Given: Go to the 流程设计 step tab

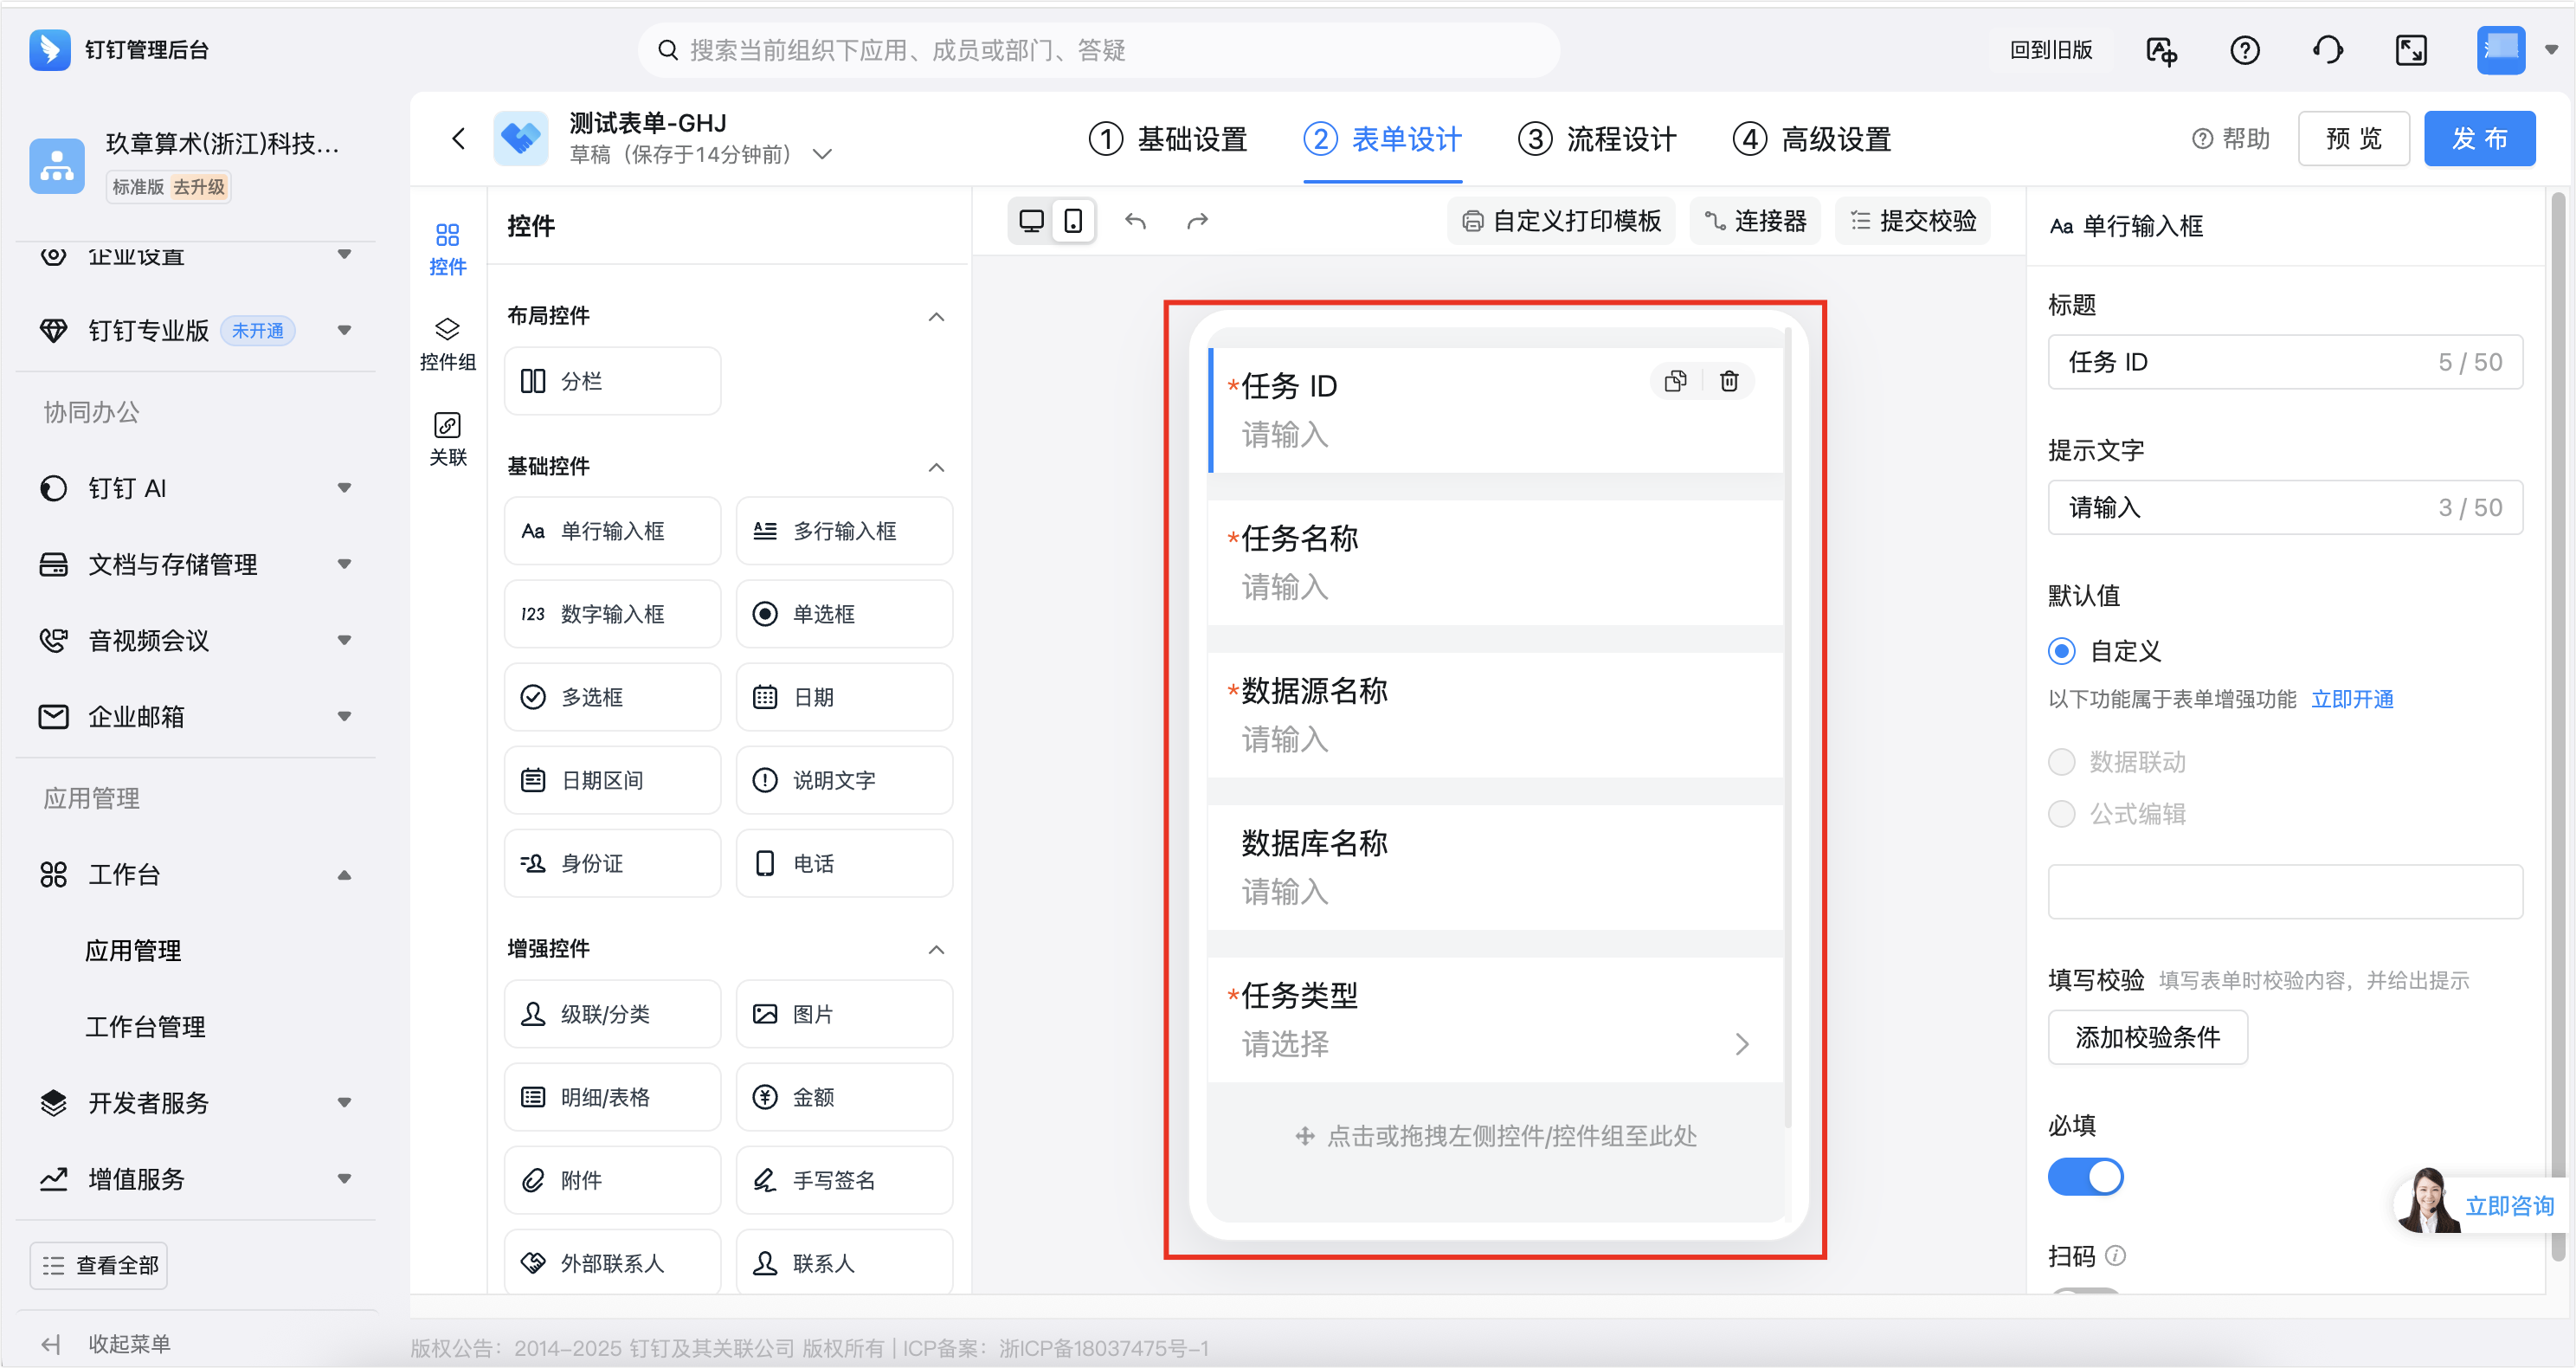Looking at the screenshot, I should [x=1597, y=139].
